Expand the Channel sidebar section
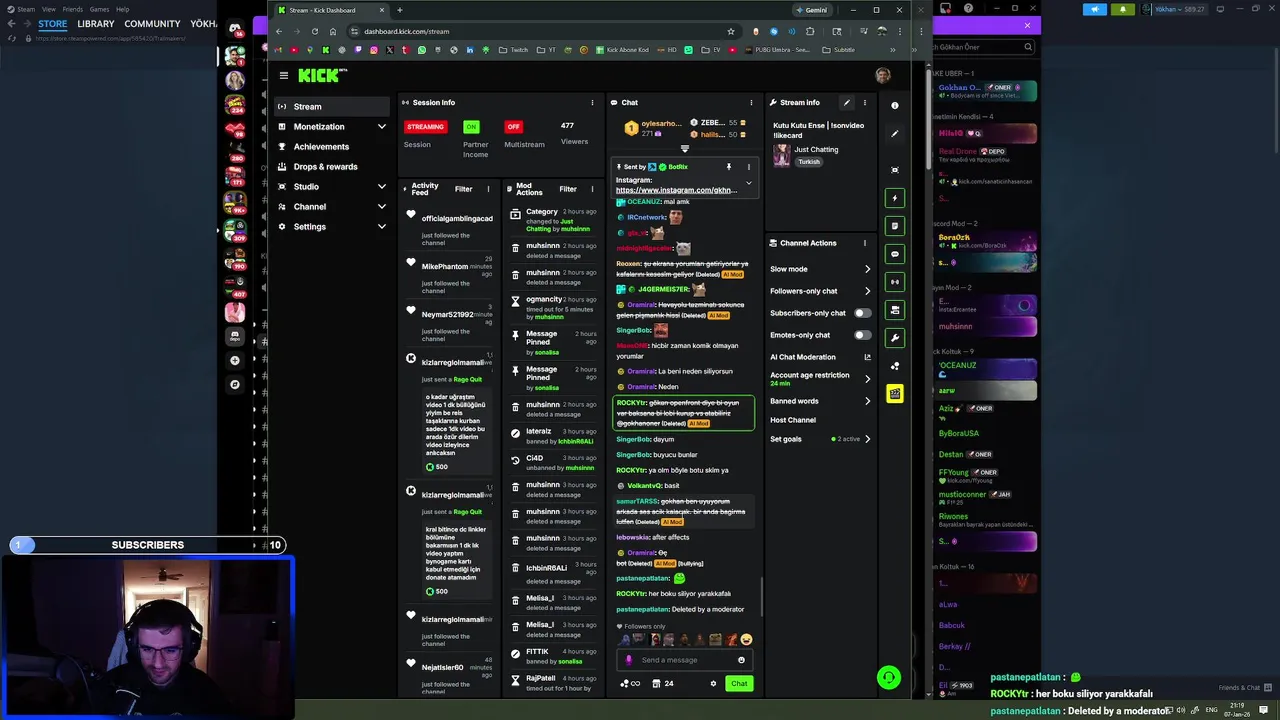The image size is (1280, 720). click(x=381, y=207)
